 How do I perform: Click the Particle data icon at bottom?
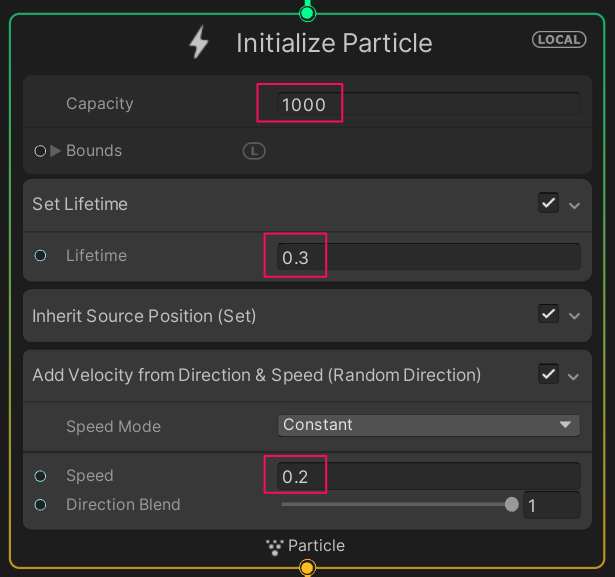[275, 547]
